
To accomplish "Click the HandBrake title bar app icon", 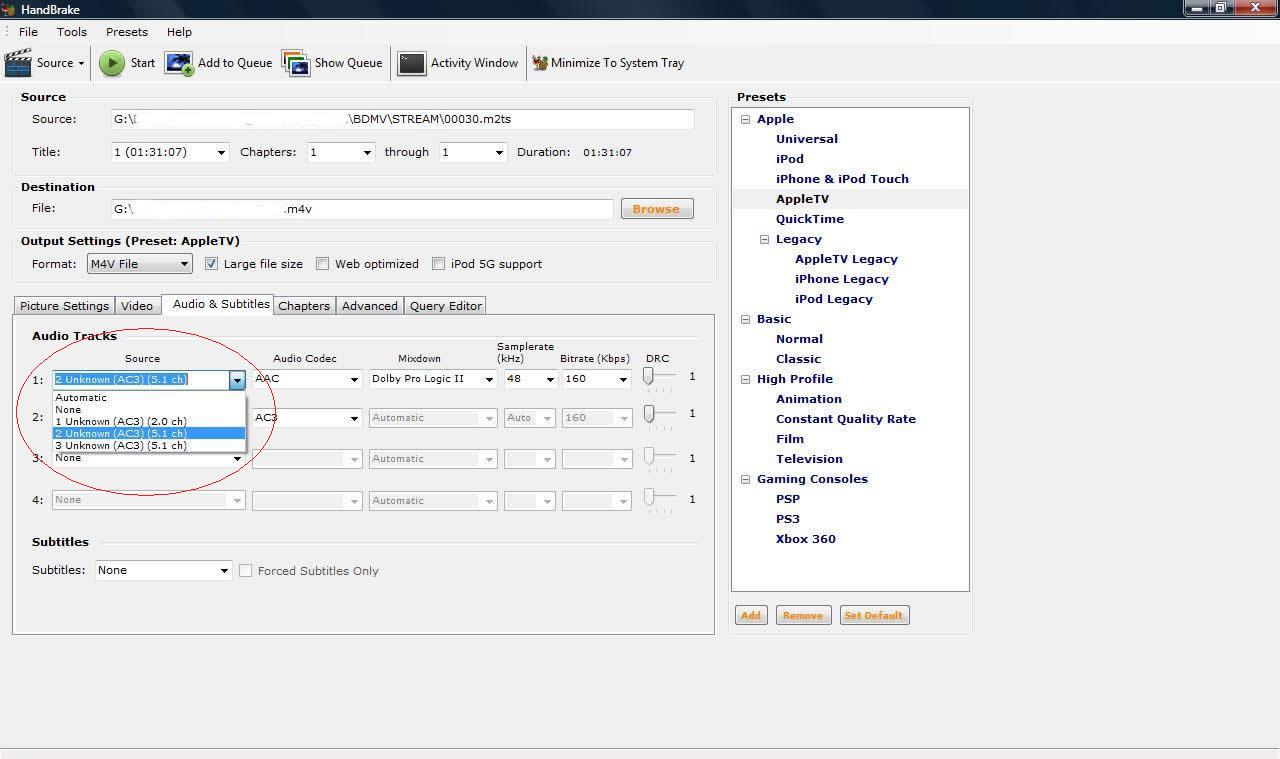I will [x=9, y=9].
